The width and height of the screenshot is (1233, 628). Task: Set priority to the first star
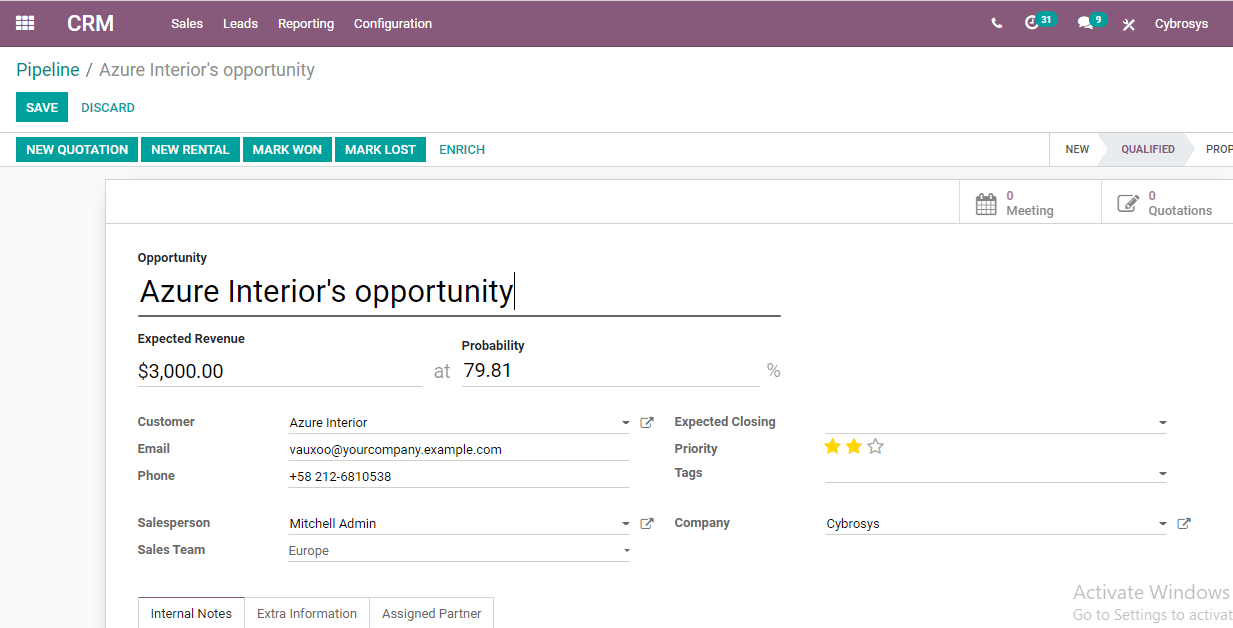[832, 446]
